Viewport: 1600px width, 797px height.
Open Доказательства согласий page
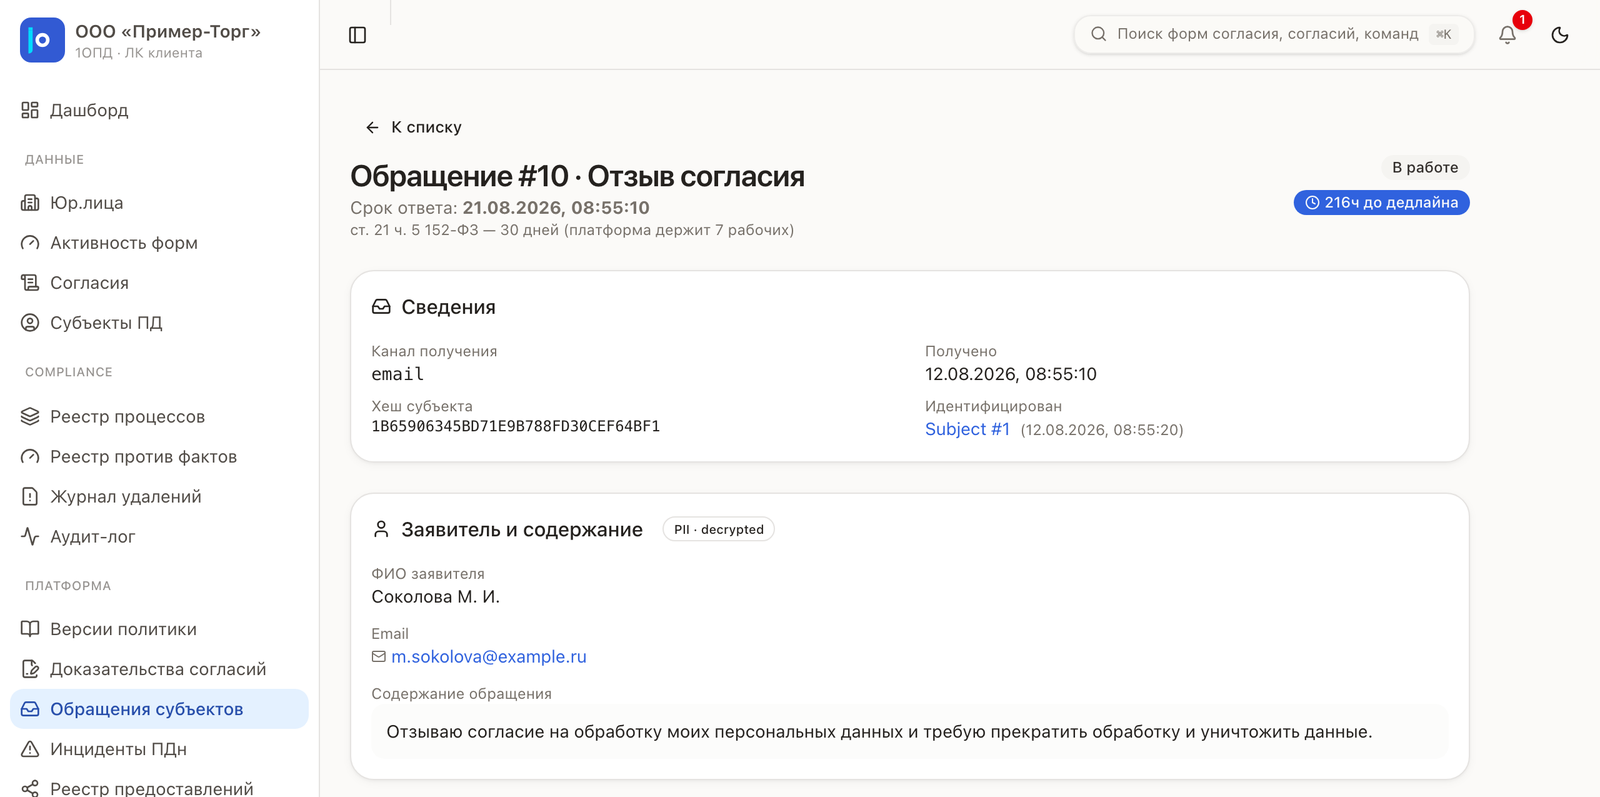pyautogui.click(x=159, y=669)
